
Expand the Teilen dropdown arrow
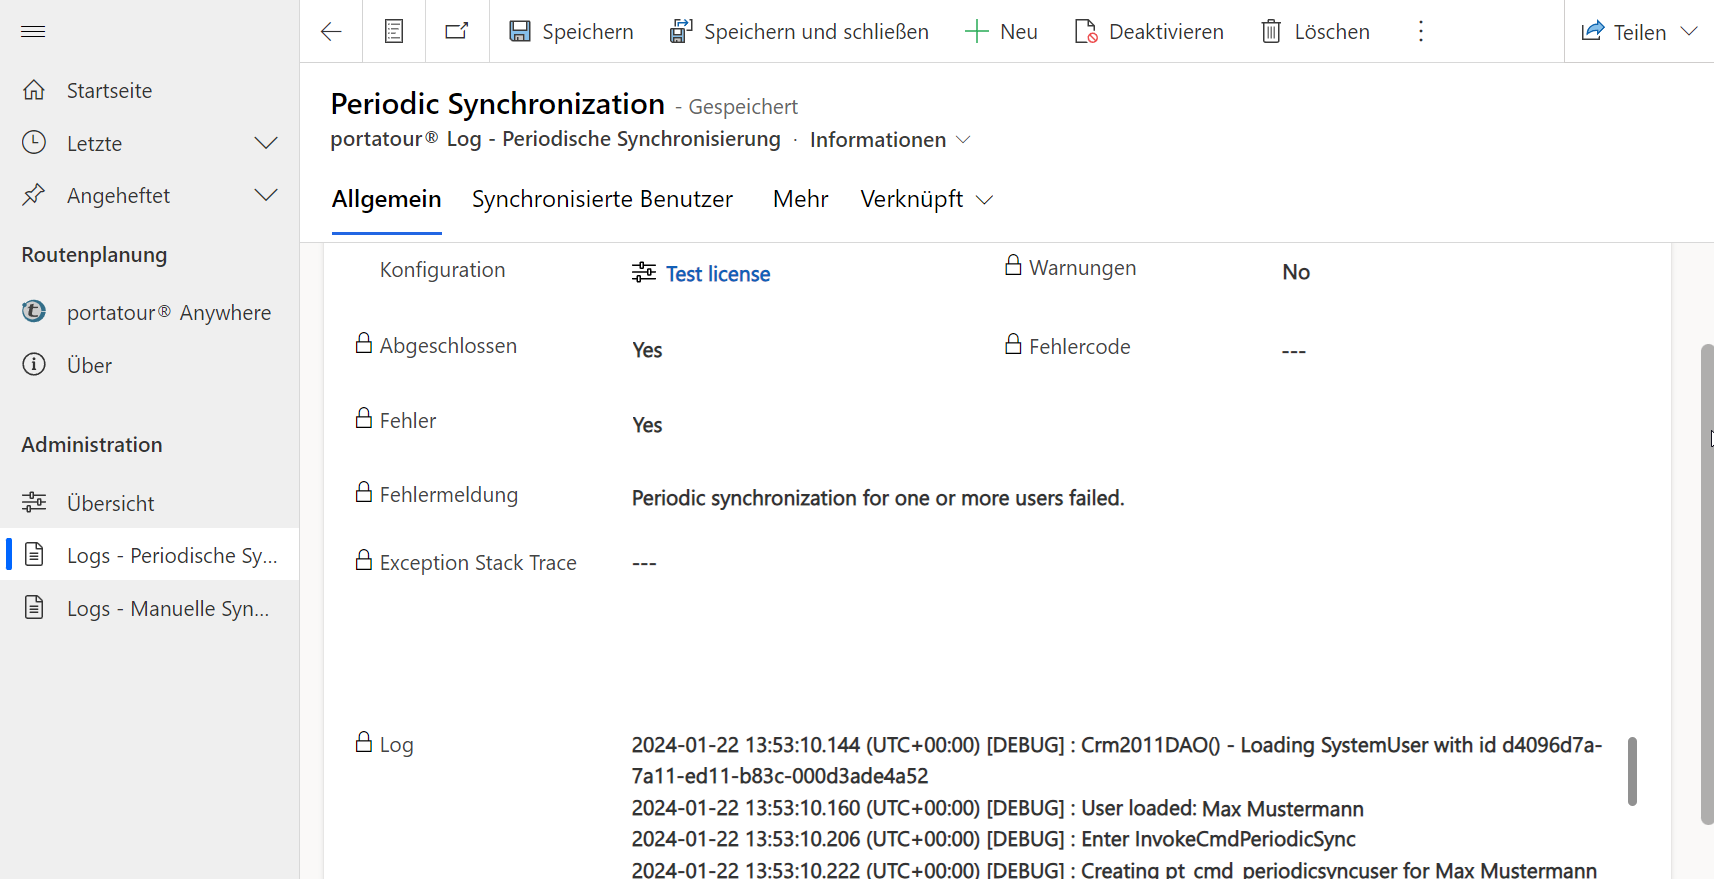[1689, 32]
